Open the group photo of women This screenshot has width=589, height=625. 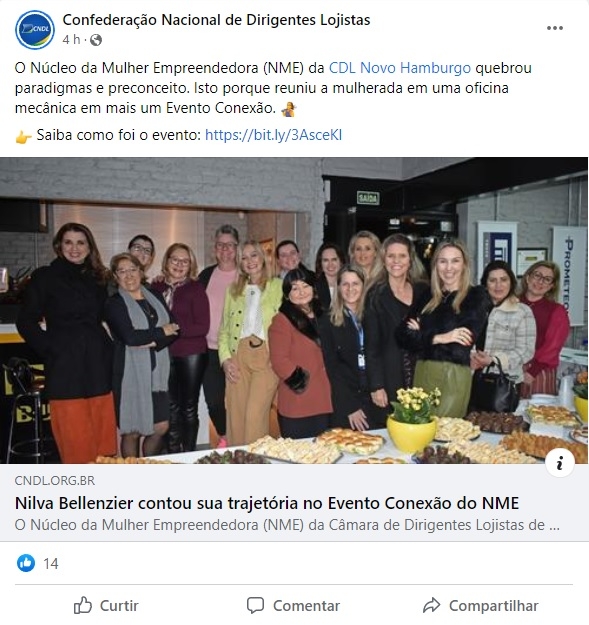tap(294, 310)
